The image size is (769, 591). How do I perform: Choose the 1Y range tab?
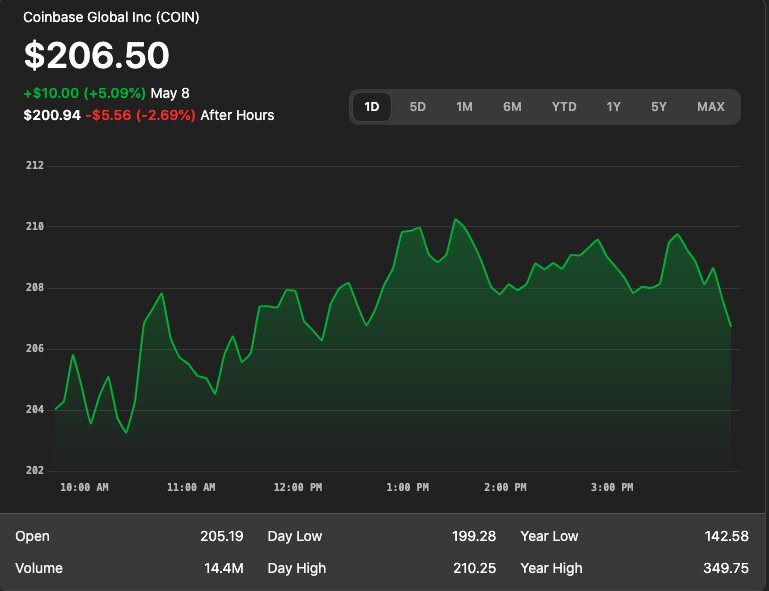614,107
